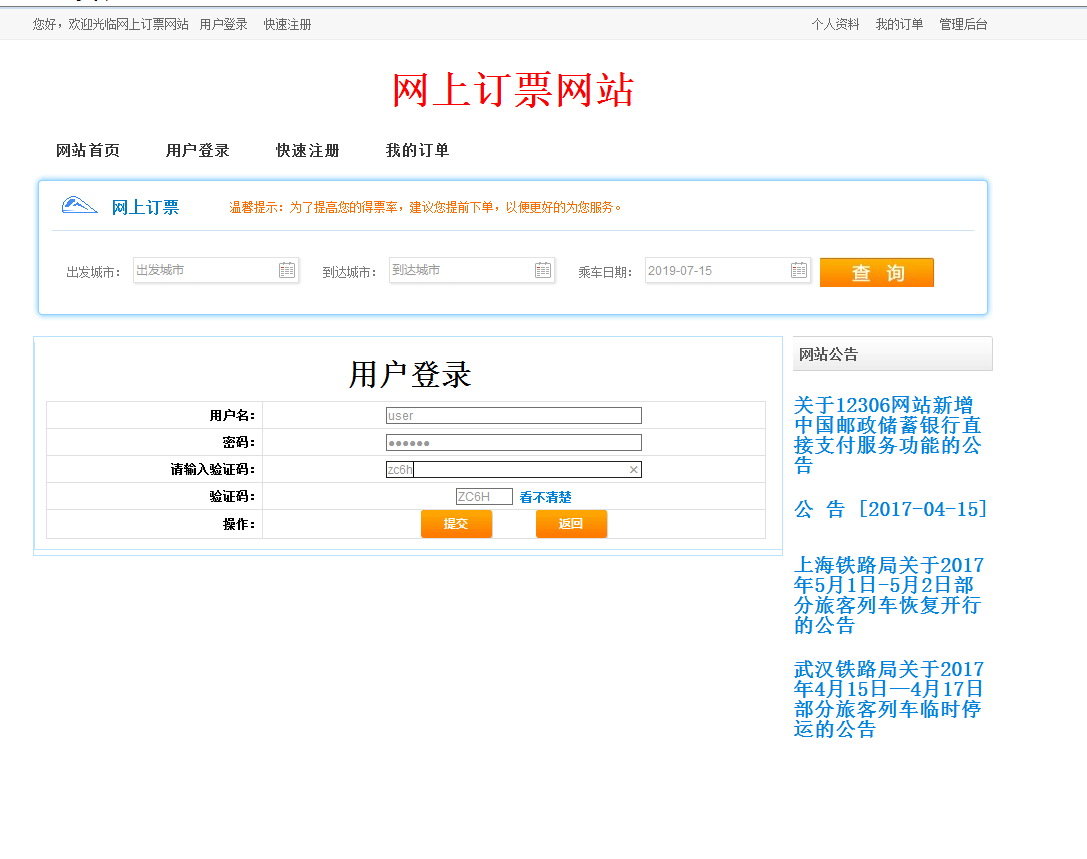
Task: Open 网站首页 in navigation menu
Action: coord(88,151)
